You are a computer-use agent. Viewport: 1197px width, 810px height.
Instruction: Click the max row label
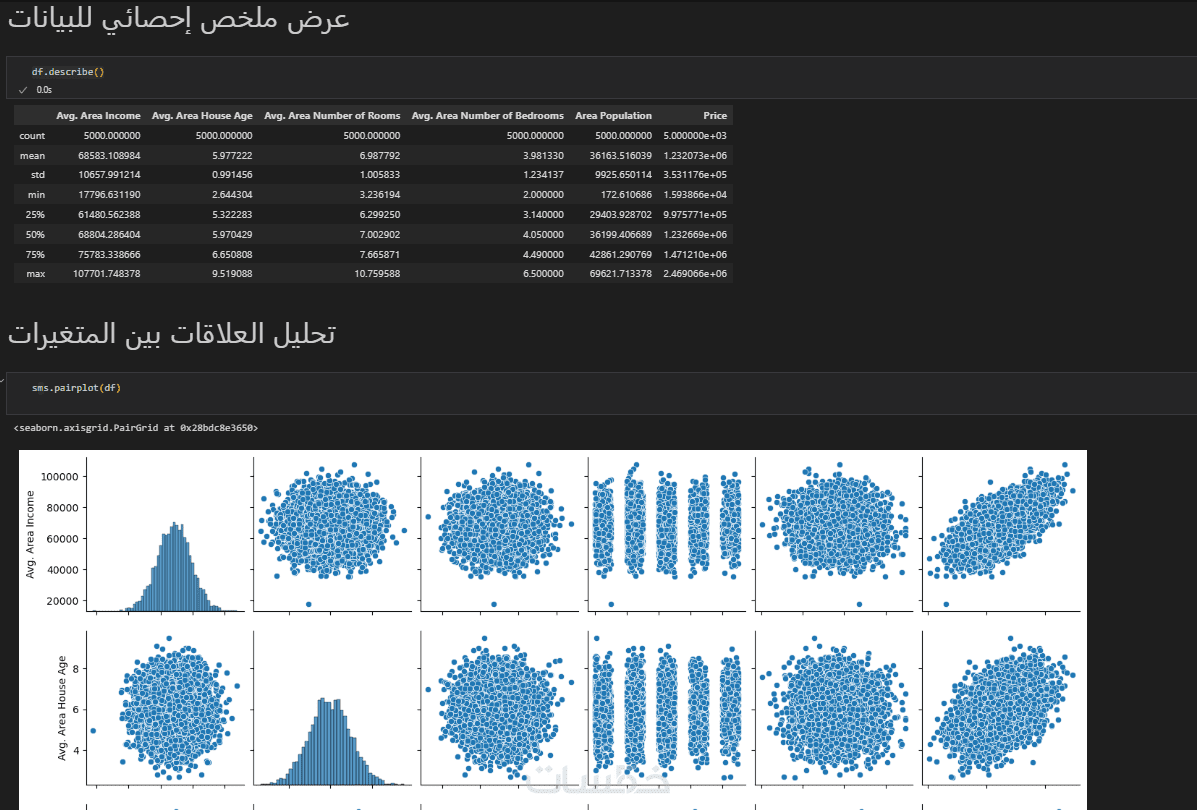coord(36,273)
